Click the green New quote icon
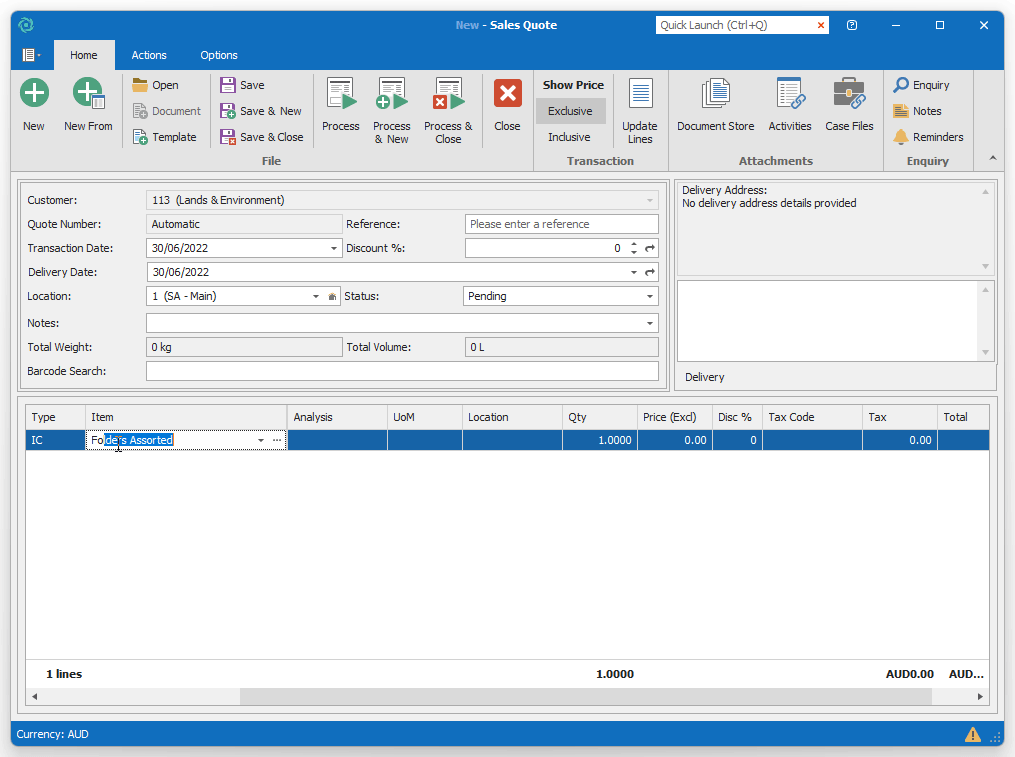The height and width of the screenshot is (757, 1015). 34,95
